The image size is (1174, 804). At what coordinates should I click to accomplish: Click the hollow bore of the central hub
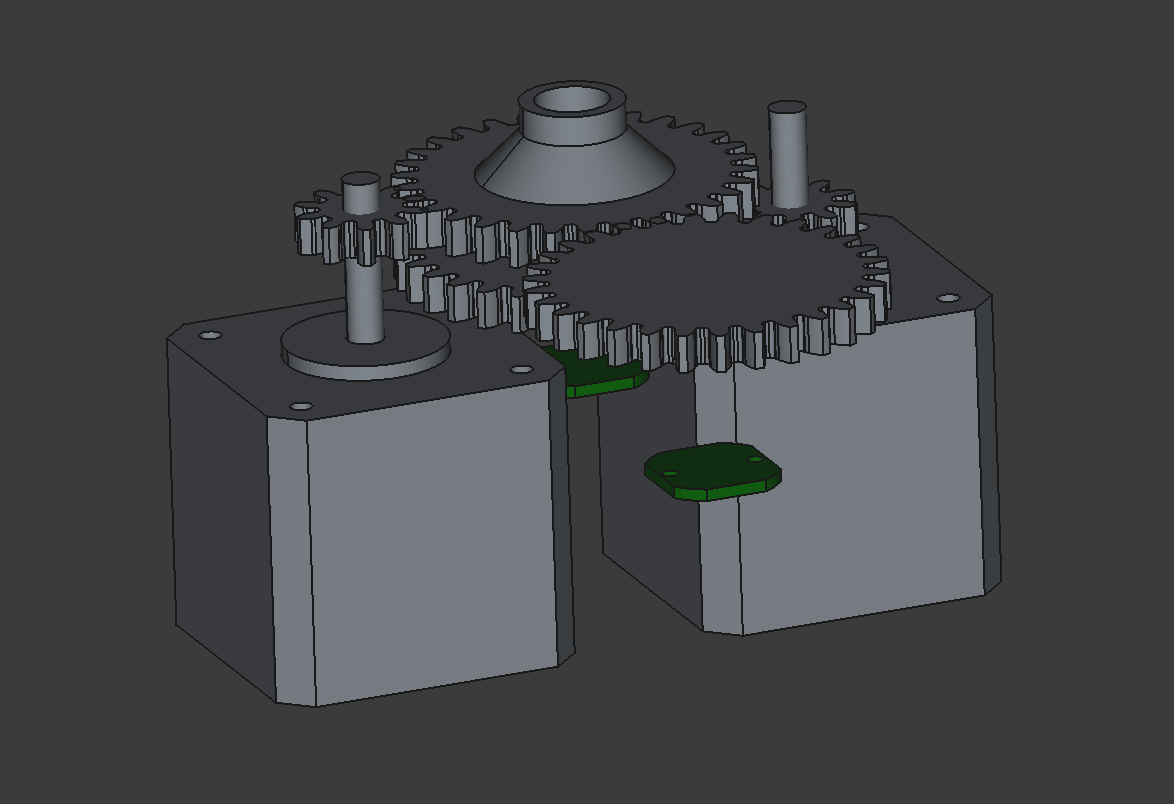[572, 100]
